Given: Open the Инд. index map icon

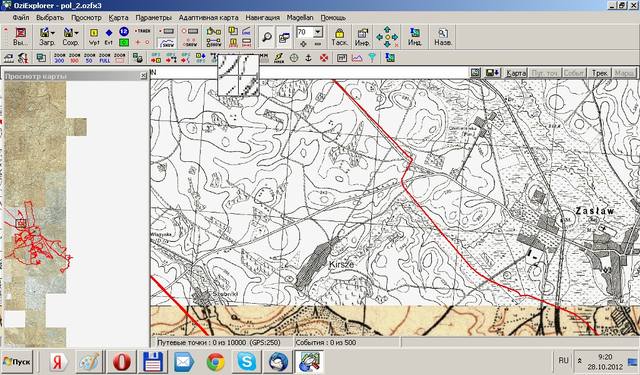Looking at the screenshot, I should pos(415,37).
